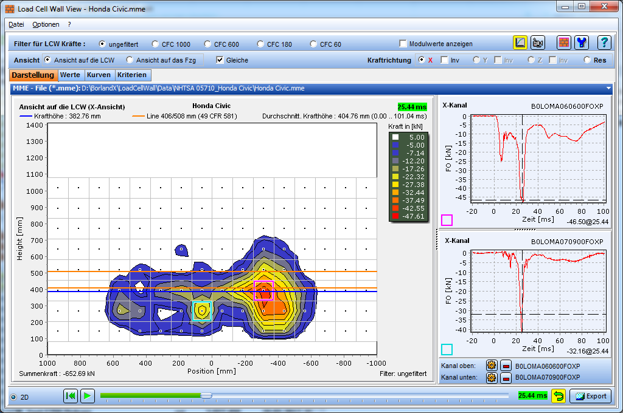Click the Export button

(591, 396)
